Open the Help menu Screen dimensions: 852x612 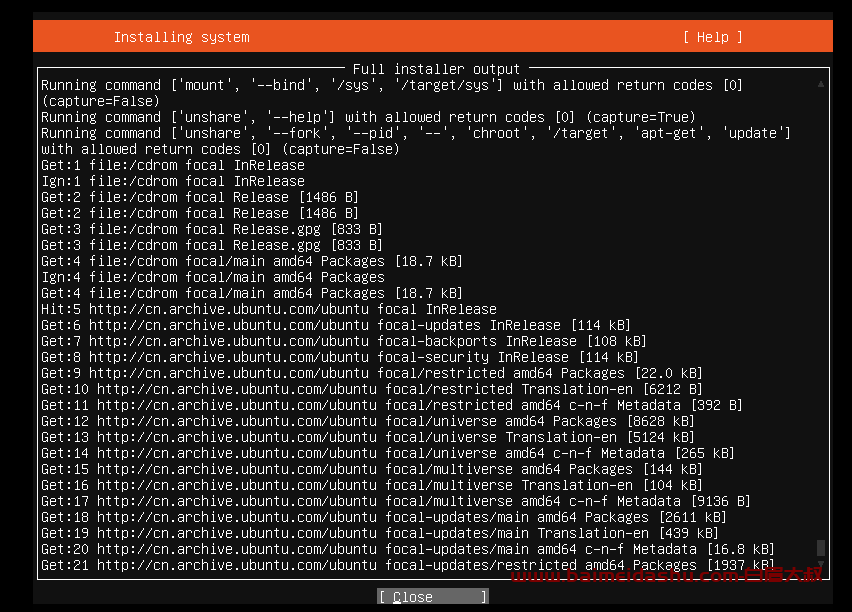point(712,37)
